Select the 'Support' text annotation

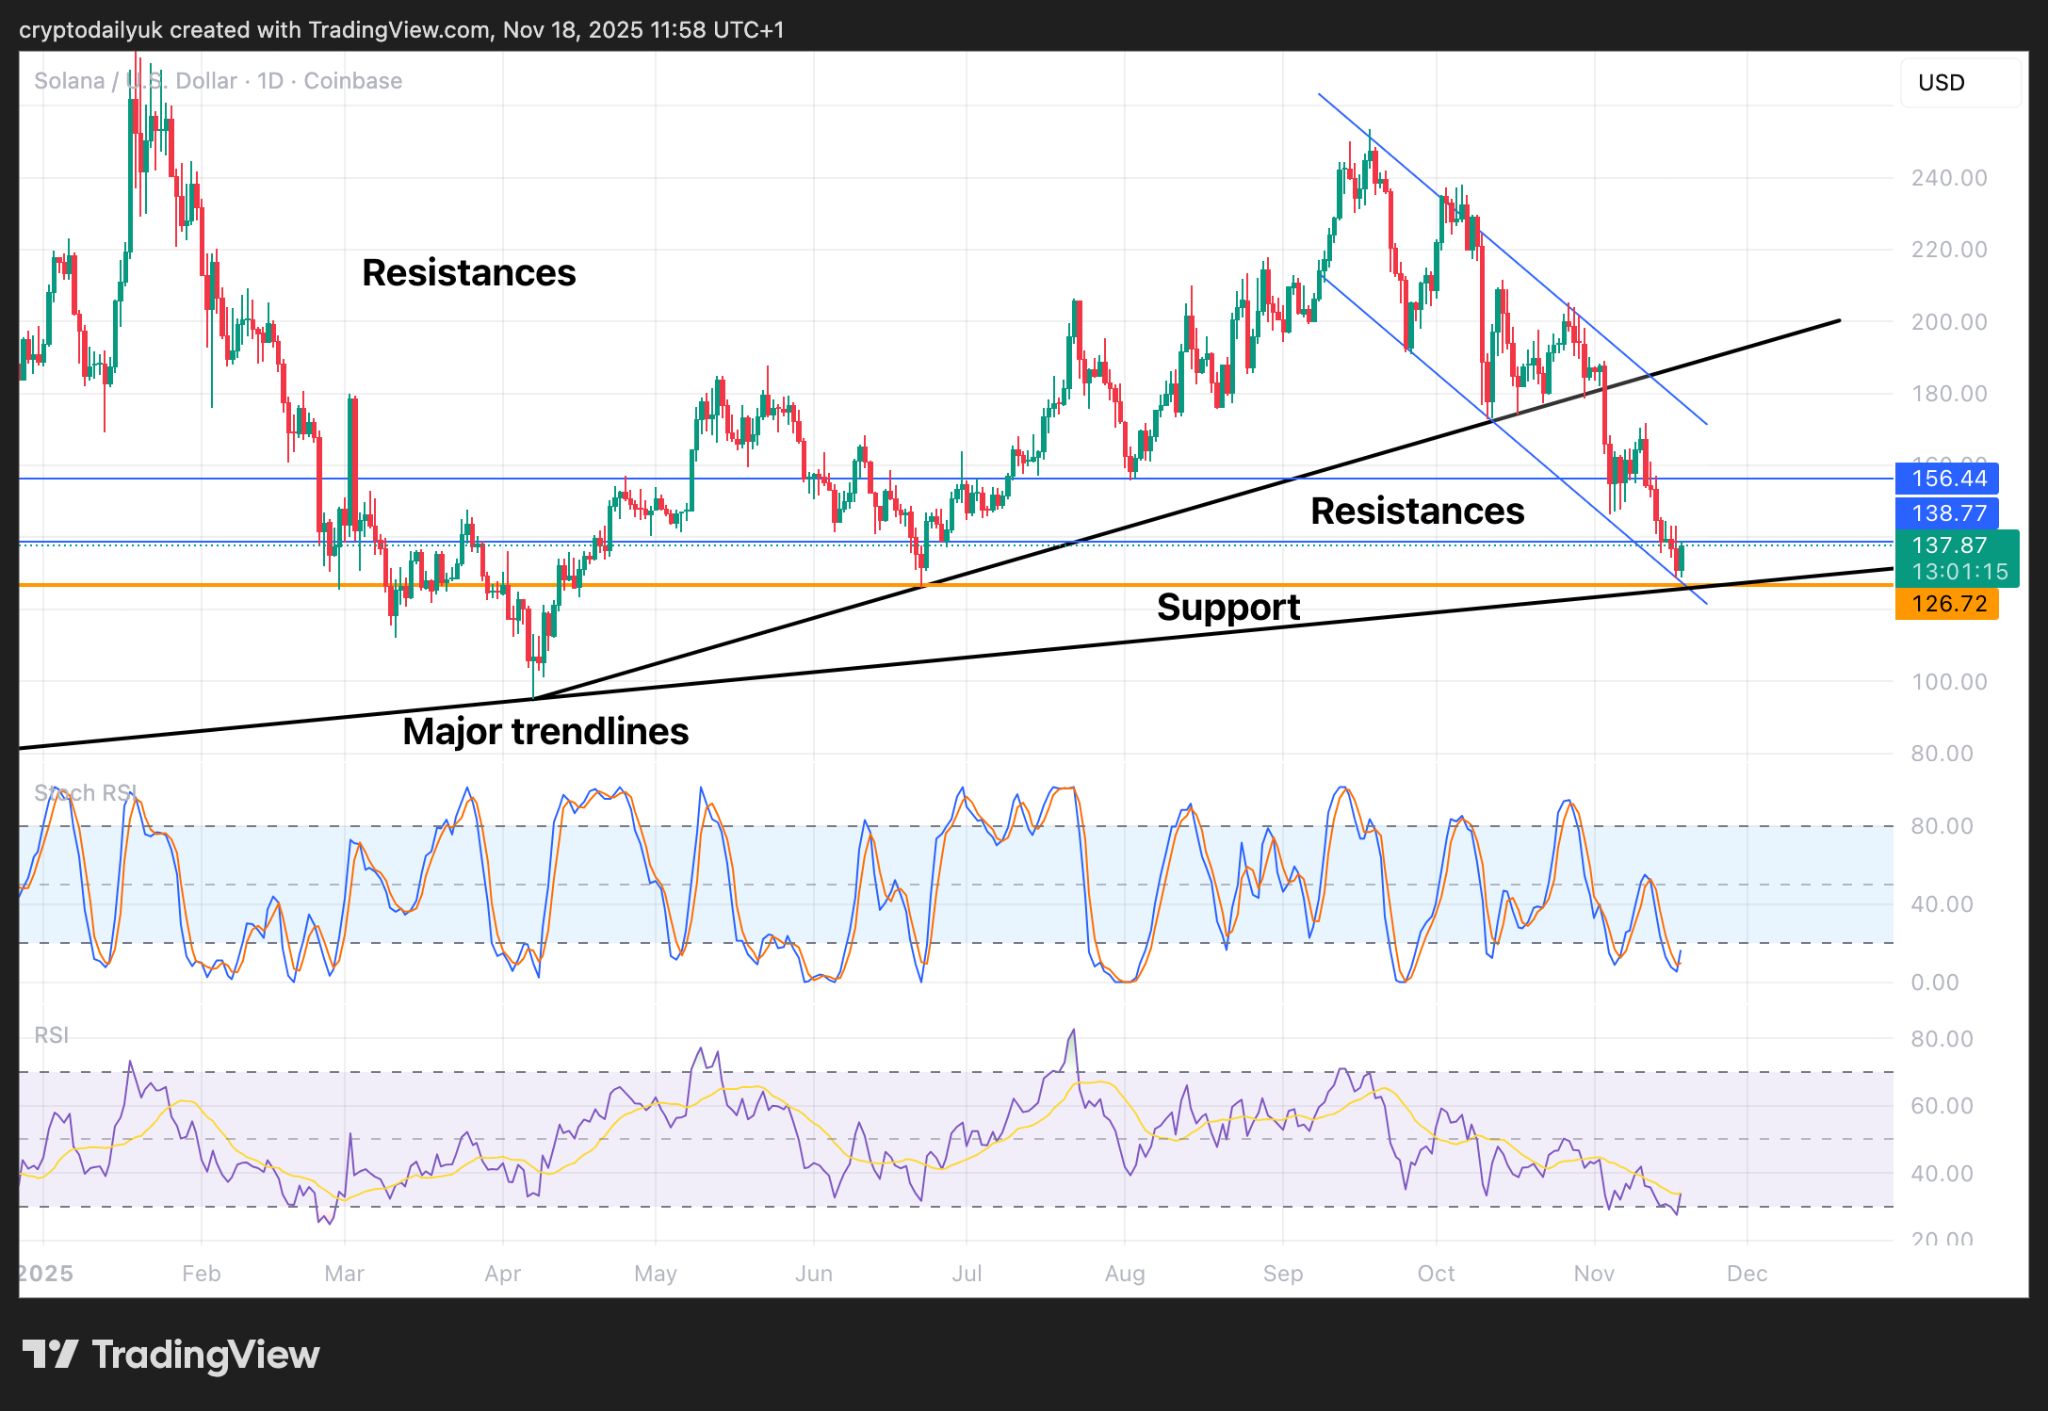point(1228,607)
